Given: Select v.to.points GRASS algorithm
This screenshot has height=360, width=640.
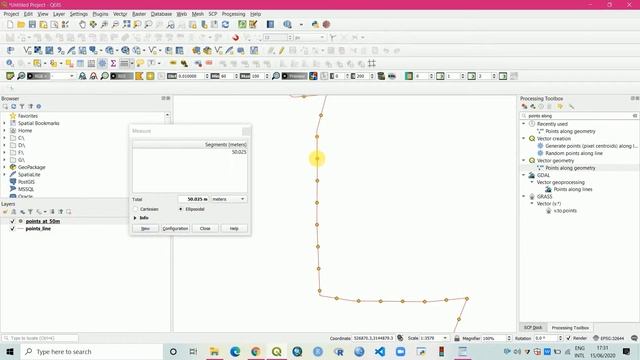Looking at the screenshot, I should coord(565,211).
